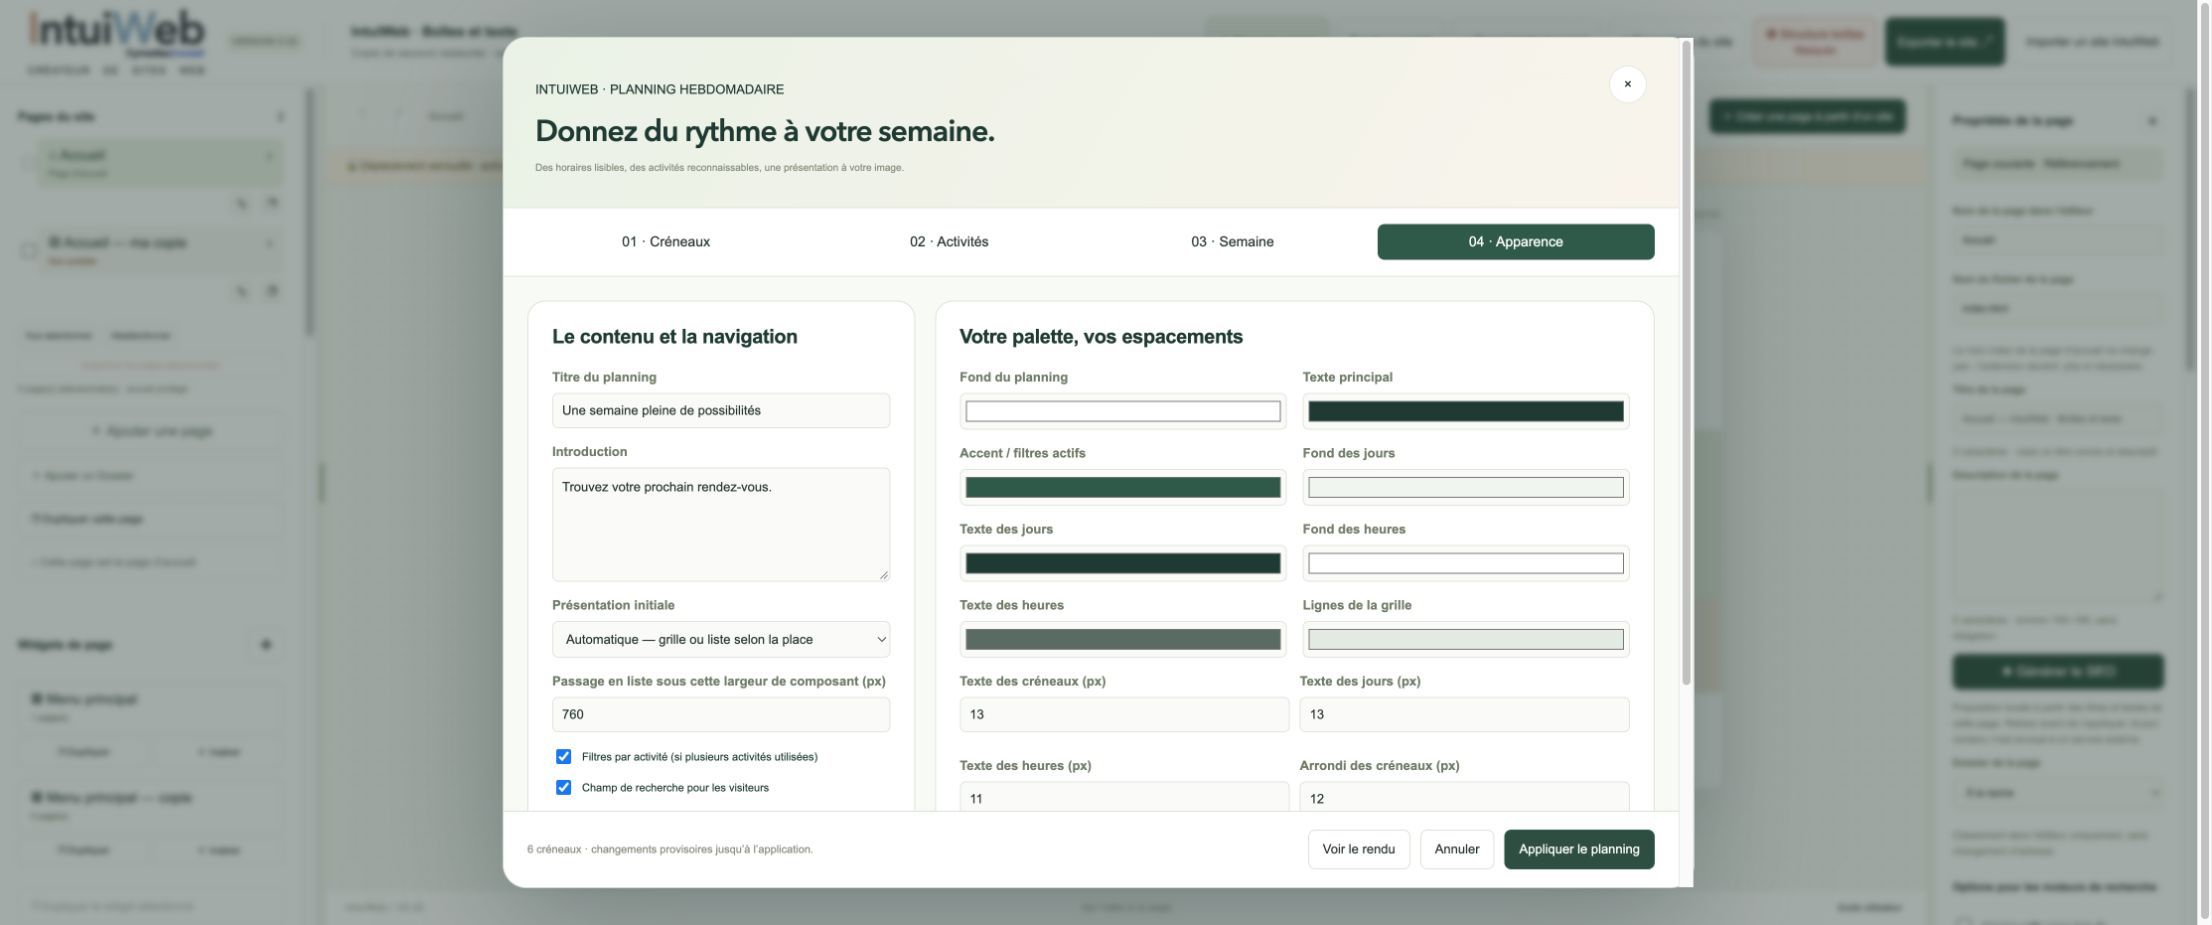Select the Fond des heures color
Viewport: 2212px width, 925px height.
click(x=1465, y=564)
